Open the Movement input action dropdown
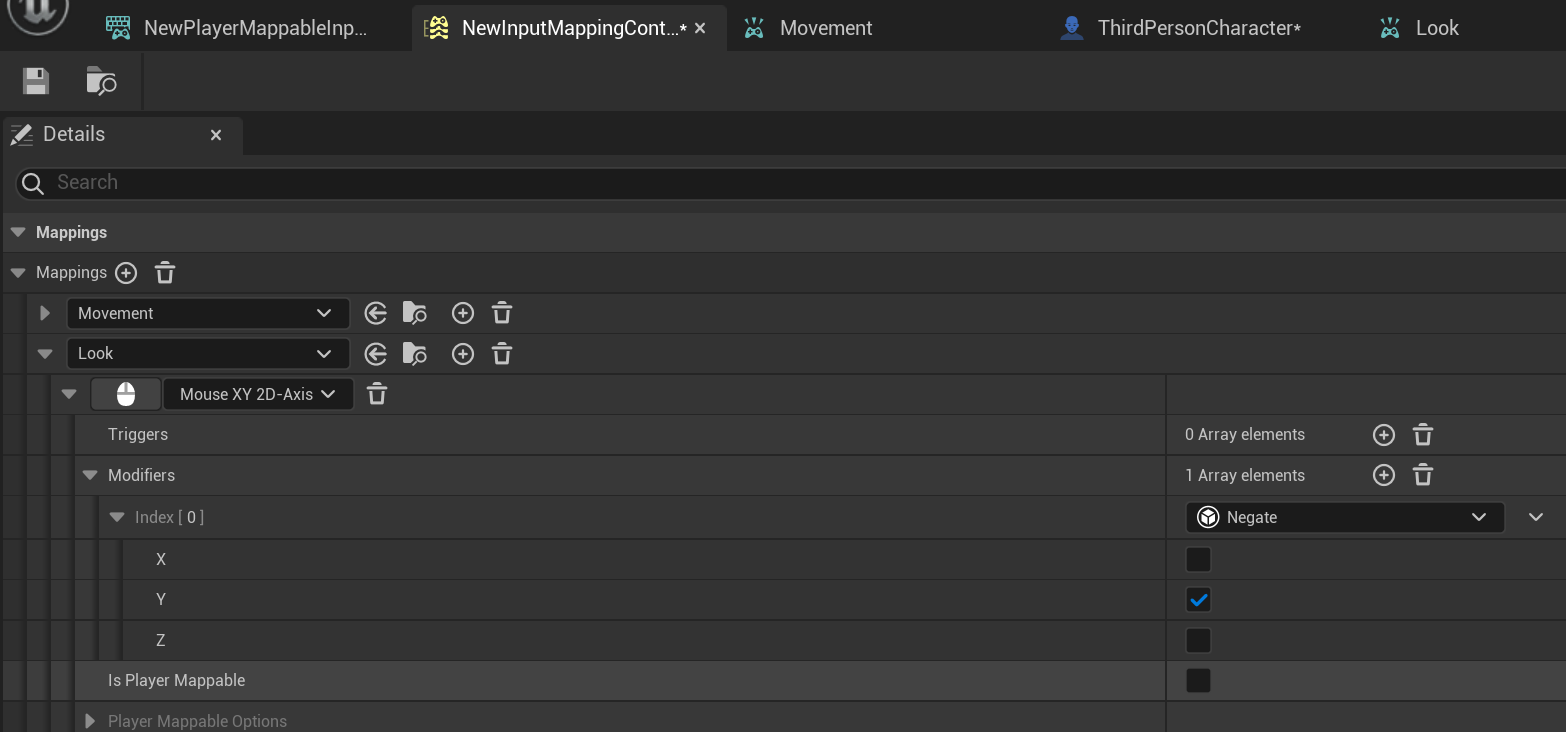The image size is (1566, 732). point(208,313)
